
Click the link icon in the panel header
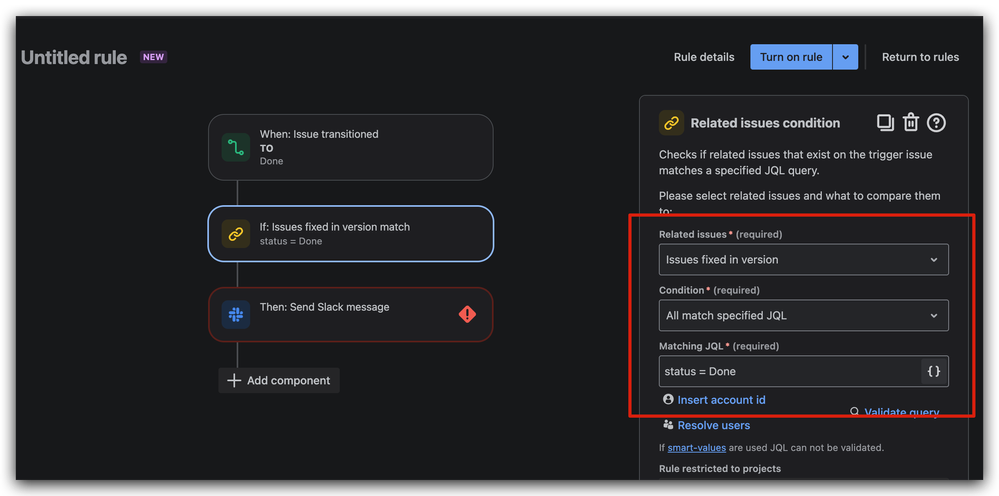tap(672, 123)
